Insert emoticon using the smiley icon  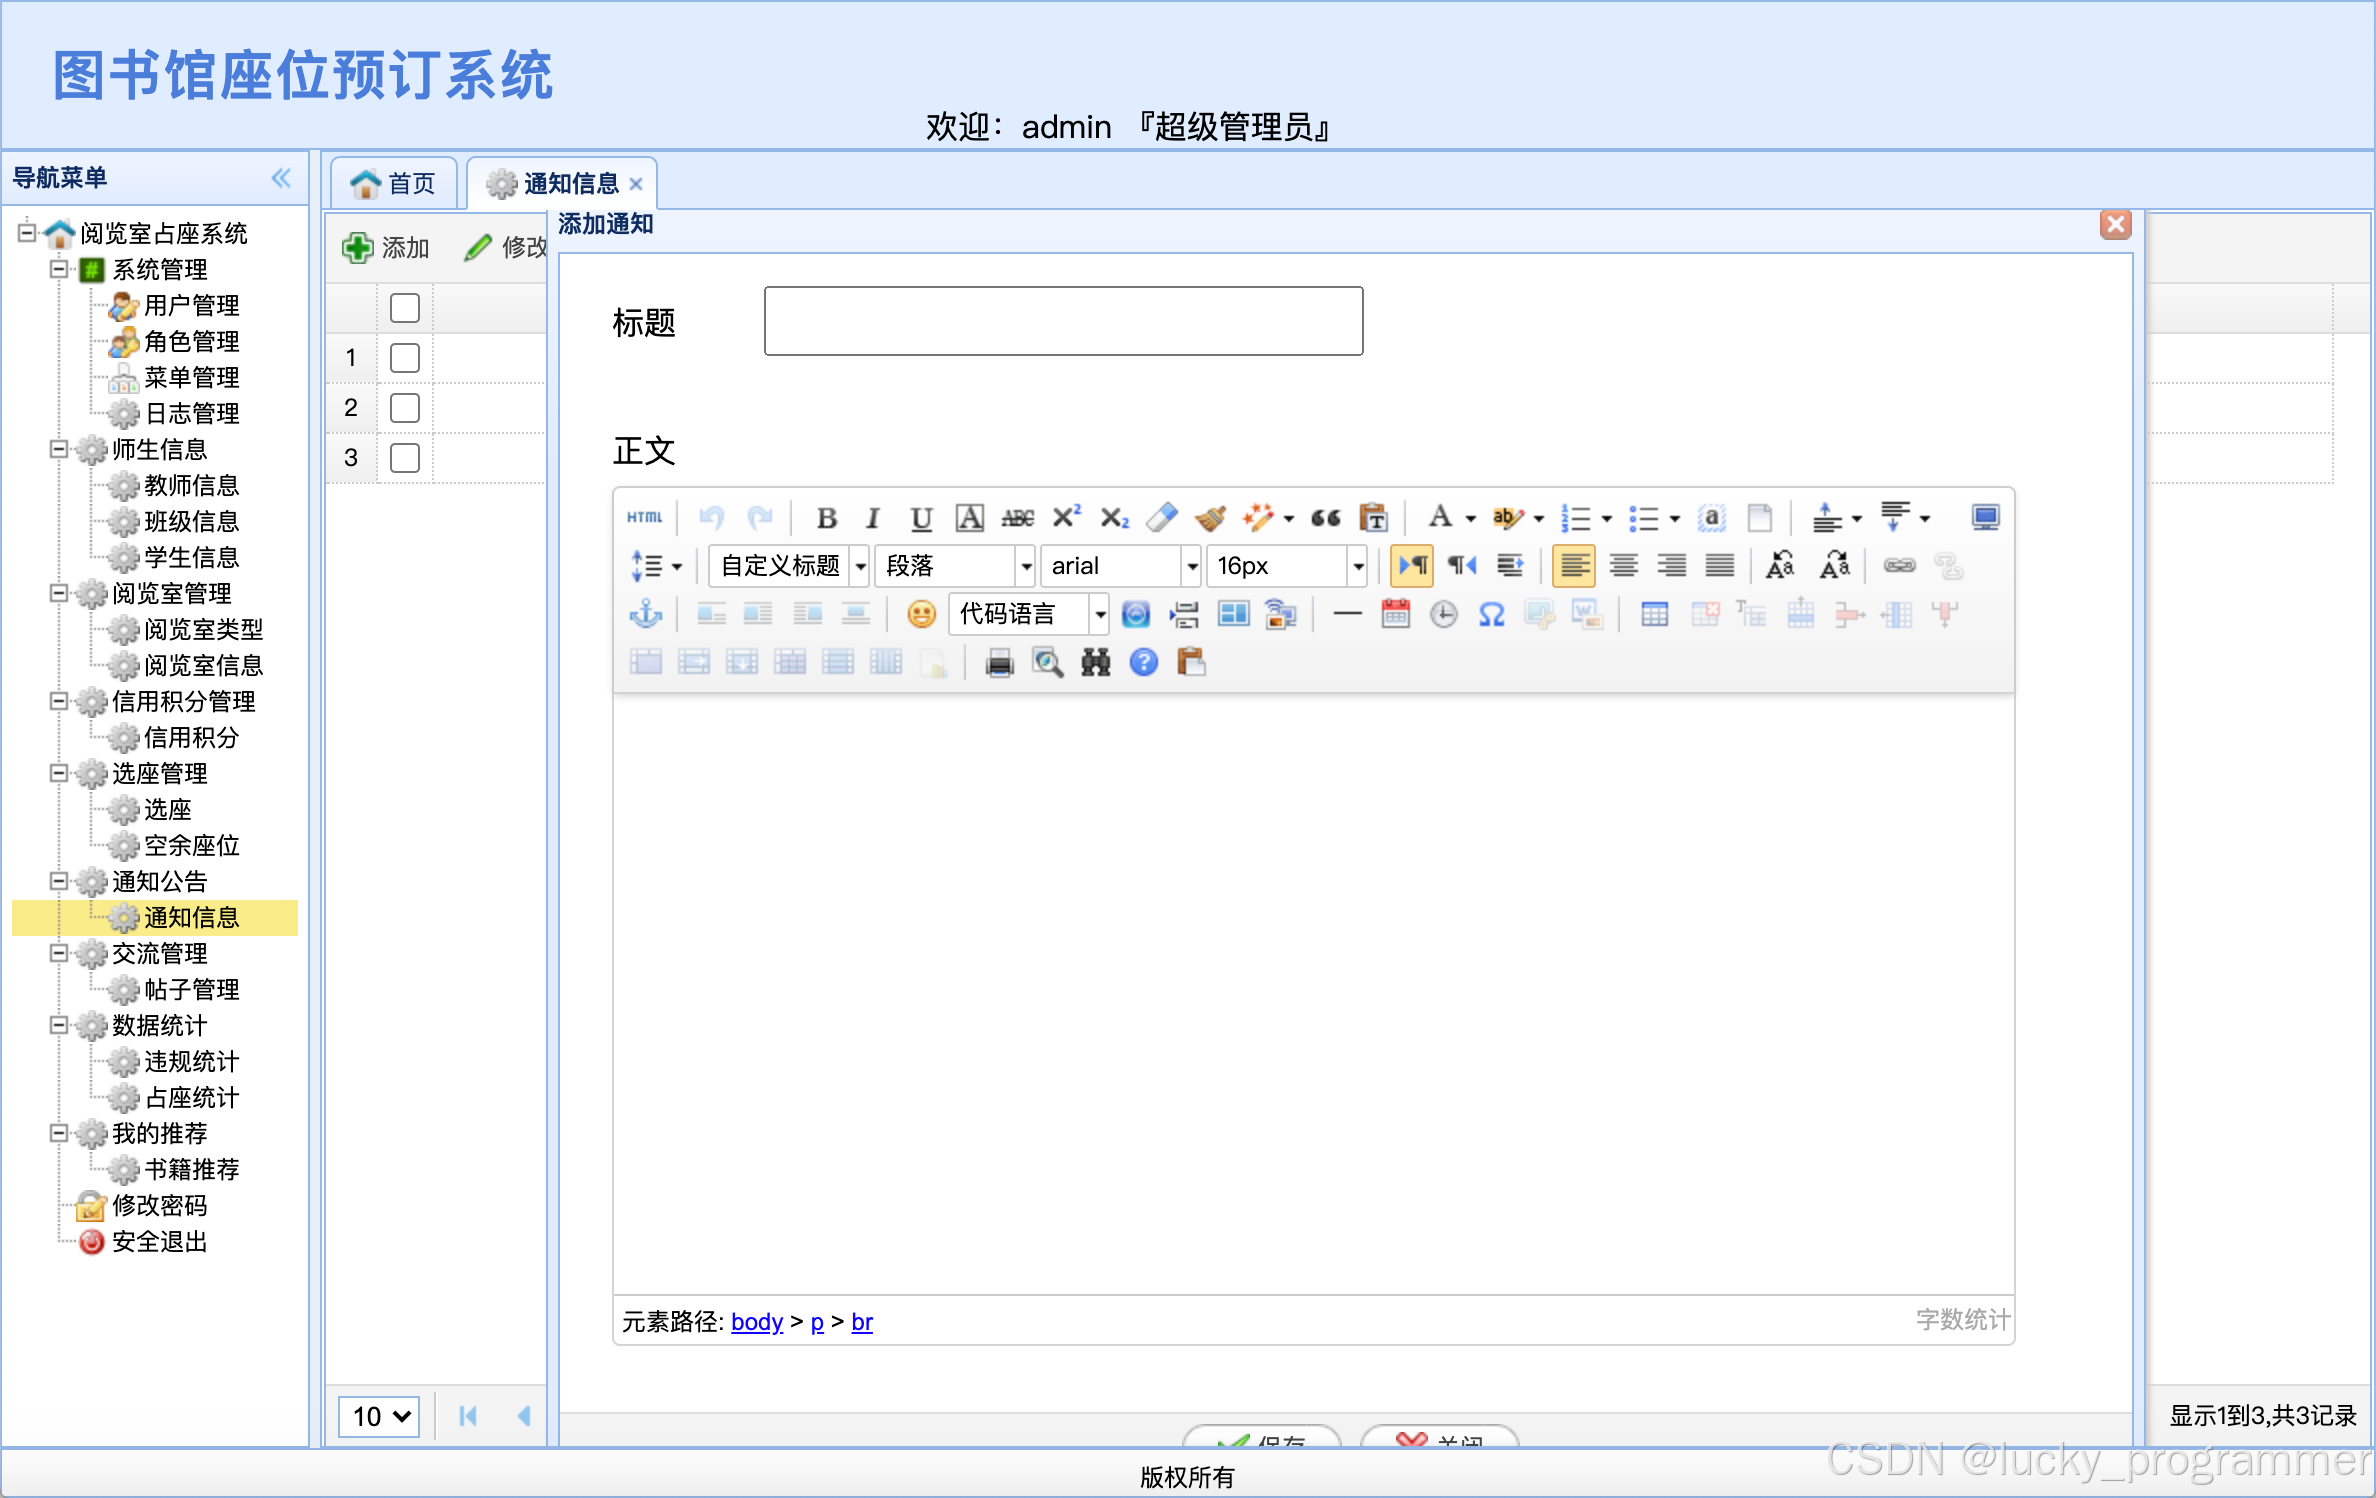click(921, 614)
